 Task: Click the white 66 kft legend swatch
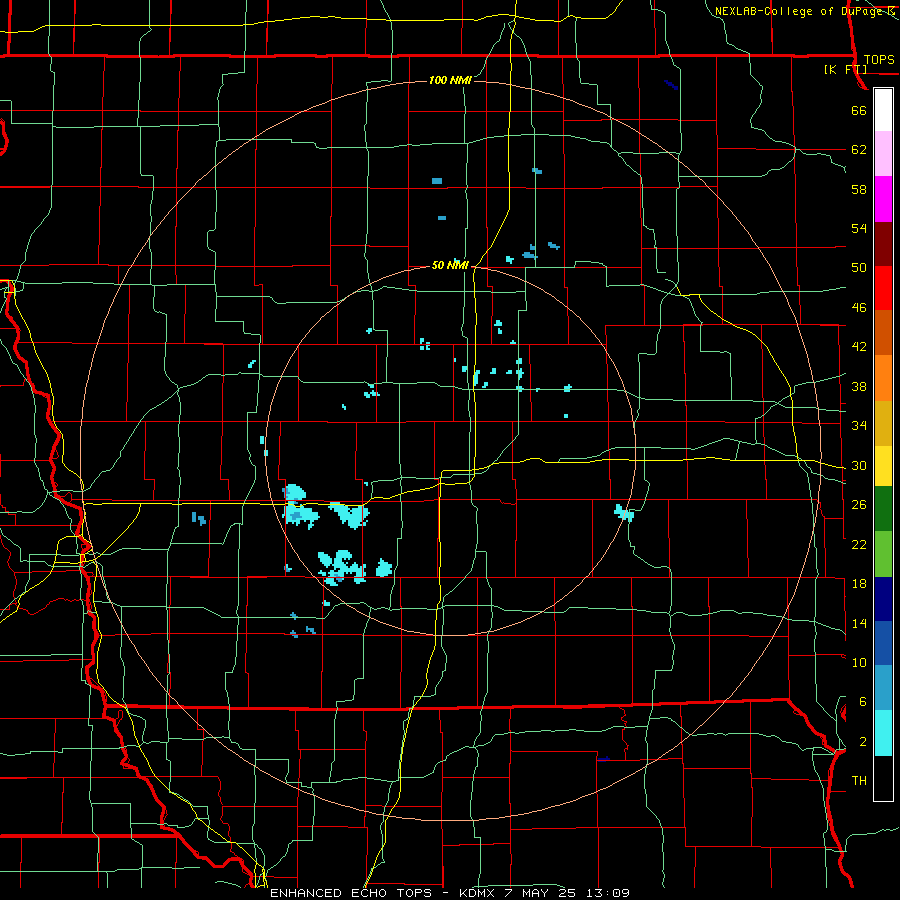(x=883, y=110)
